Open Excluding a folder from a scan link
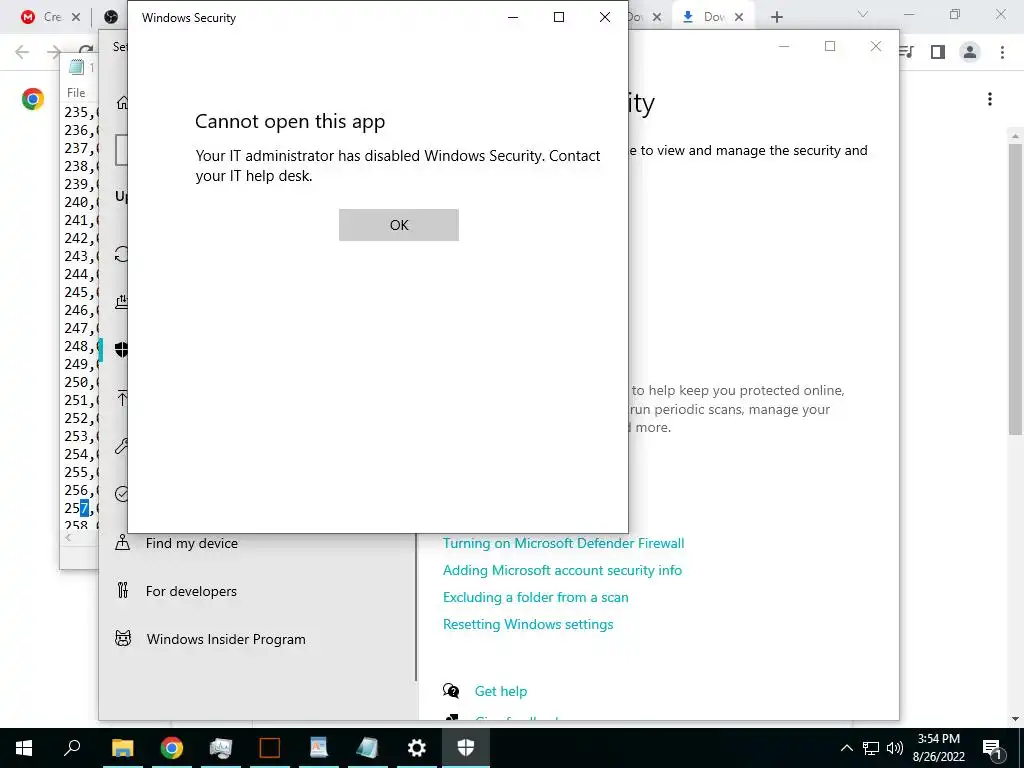Screen dimensions: 1024x768 (536, 597)
